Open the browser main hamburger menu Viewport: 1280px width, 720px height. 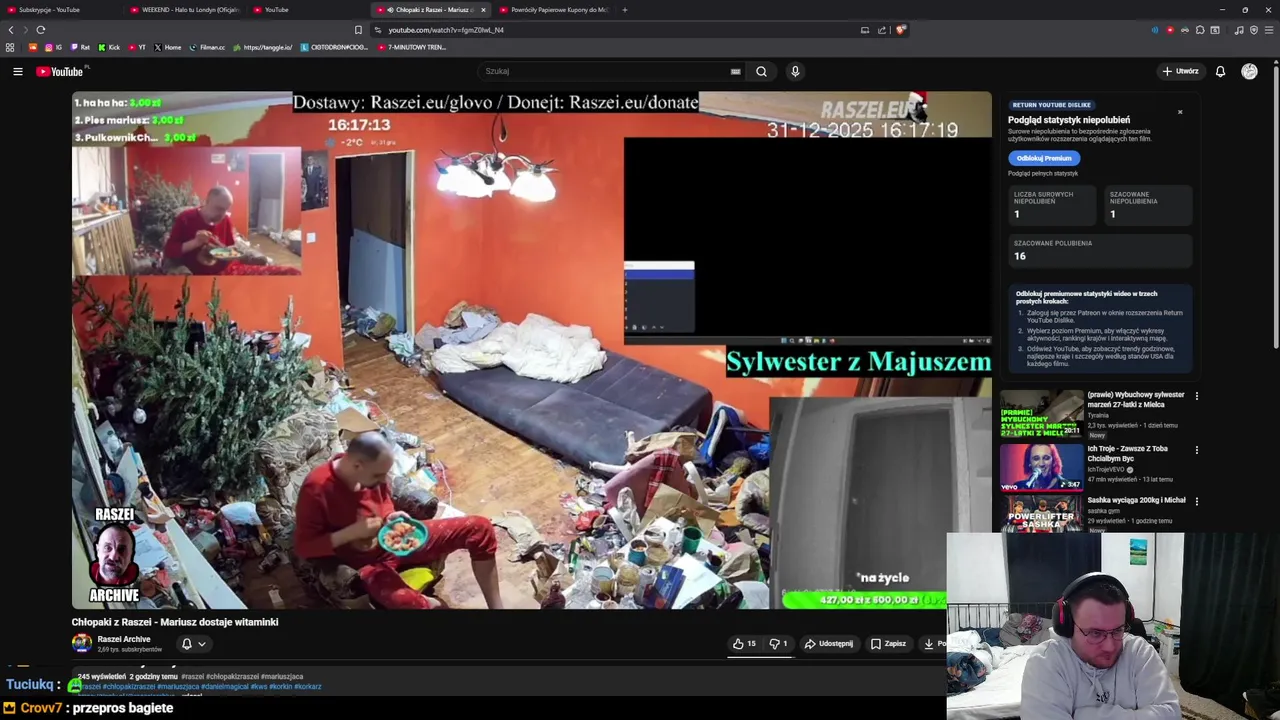1269,30
